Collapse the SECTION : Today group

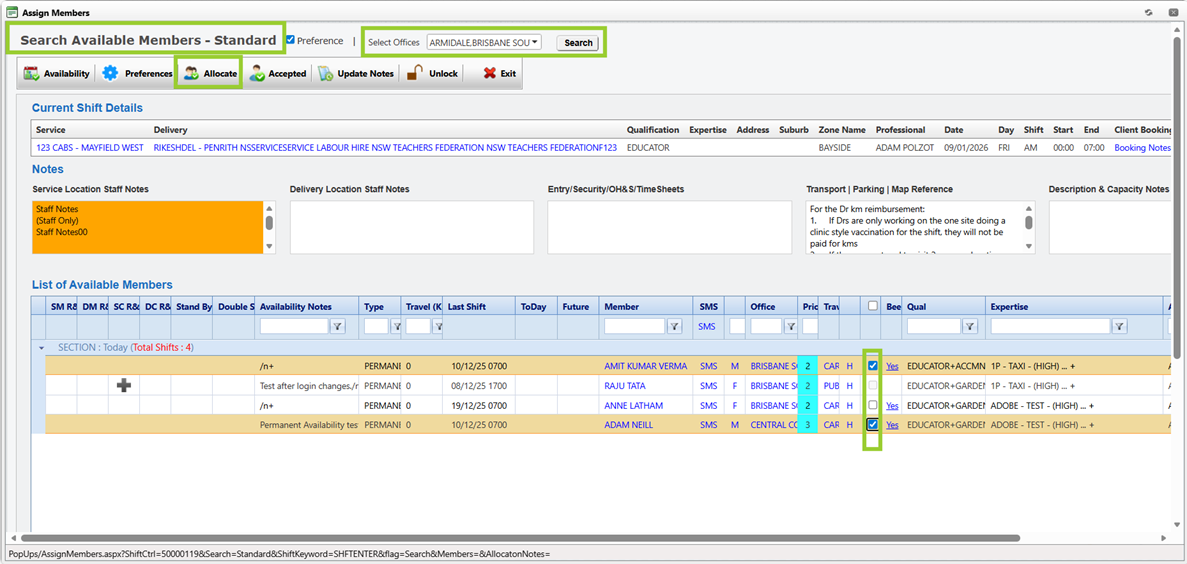[41, 347]
